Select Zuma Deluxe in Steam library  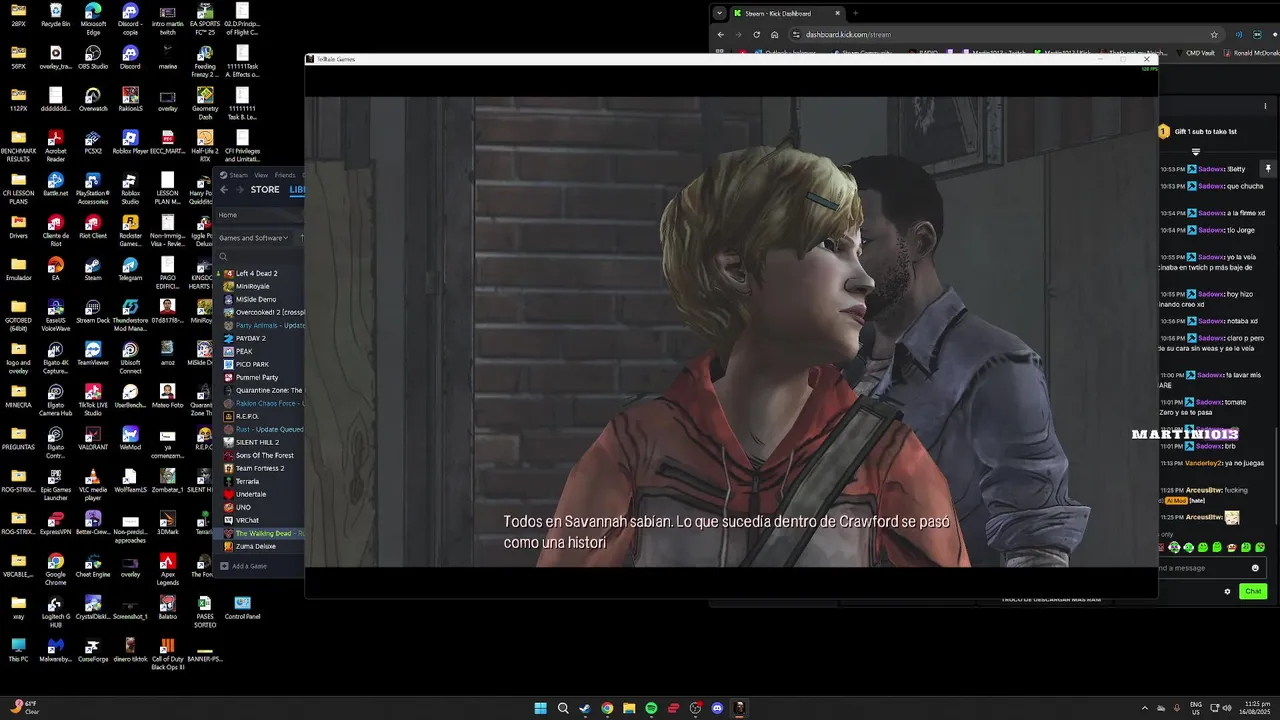pyautogui.click(x=255, y=546)
